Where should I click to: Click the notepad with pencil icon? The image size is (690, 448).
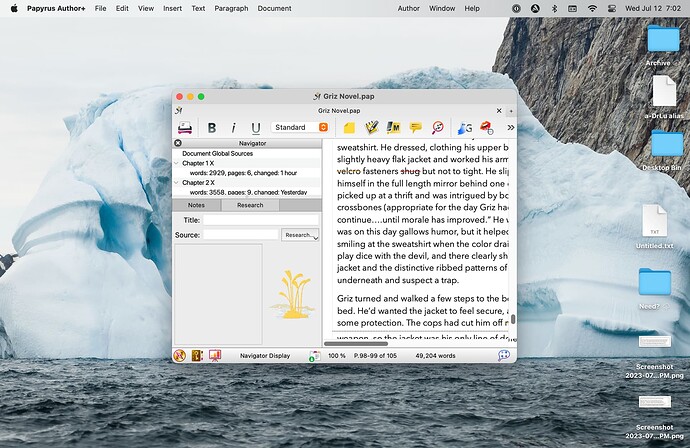371,128
